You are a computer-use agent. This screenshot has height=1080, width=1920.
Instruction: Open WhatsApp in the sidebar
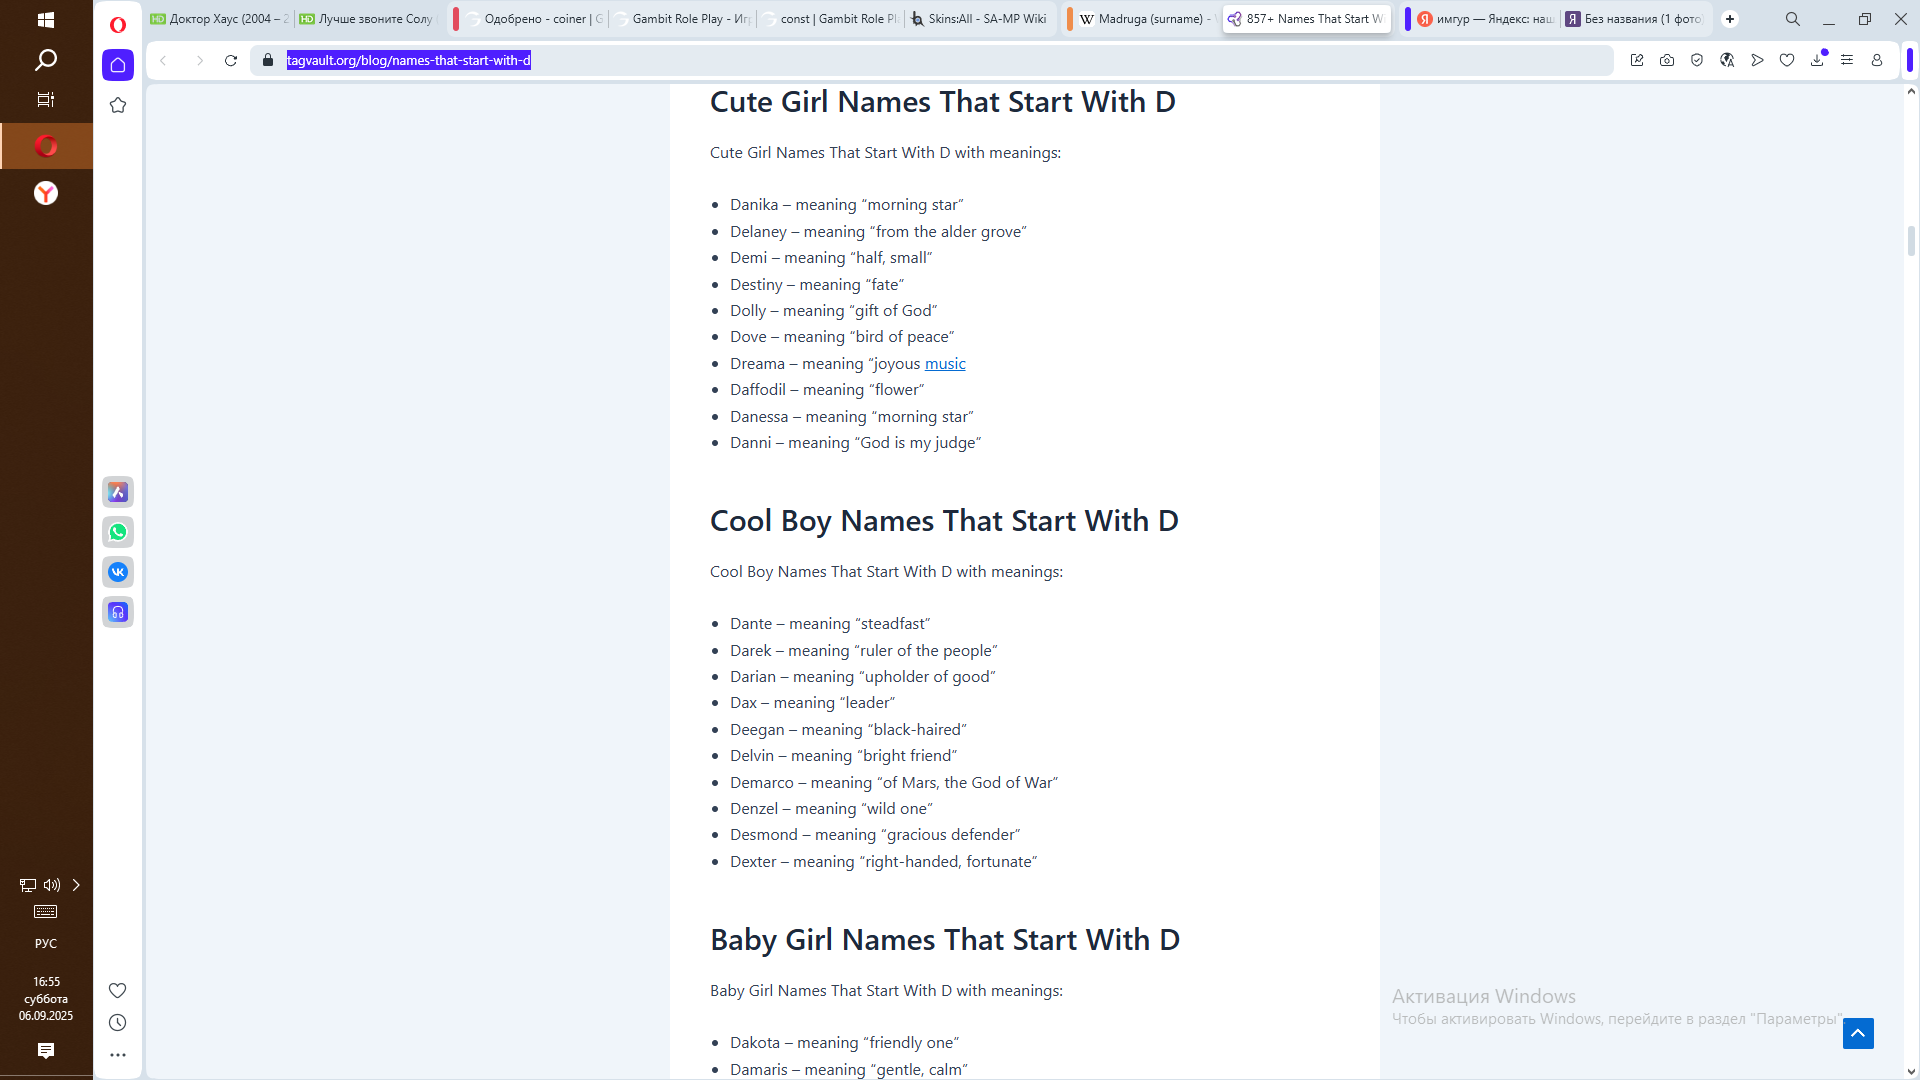click(118, 532)
